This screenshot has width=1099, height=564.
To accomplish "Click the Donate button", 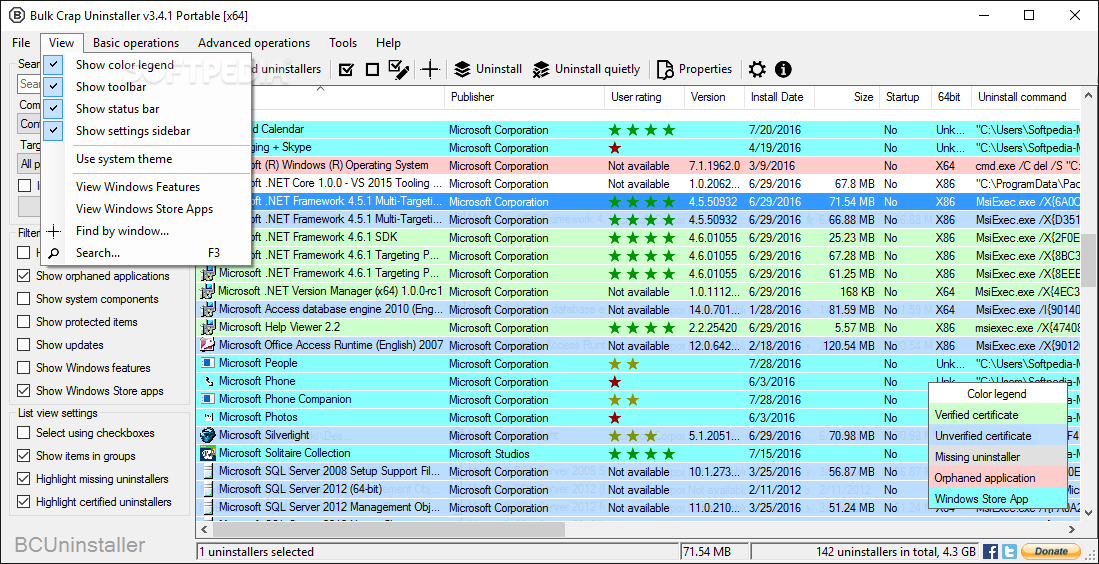I will pyautogui.click(x=1049, y=551).
